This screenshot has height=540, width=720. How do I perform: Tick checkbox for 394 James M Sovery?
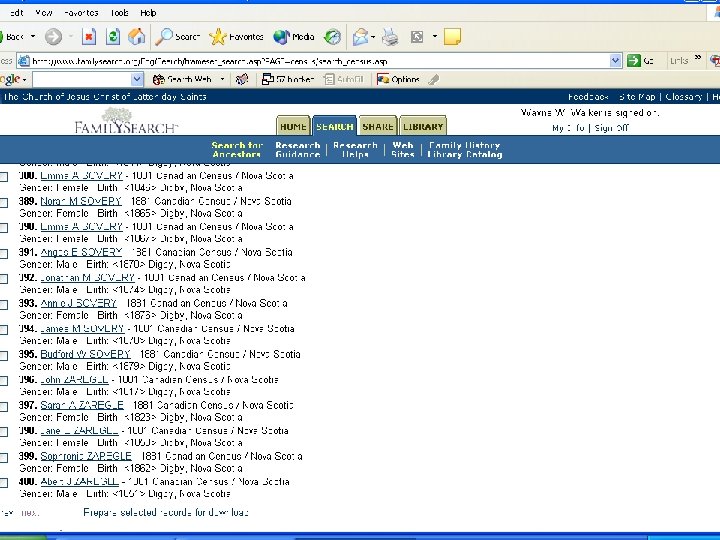pyautogui.click(x=4, y=330)
